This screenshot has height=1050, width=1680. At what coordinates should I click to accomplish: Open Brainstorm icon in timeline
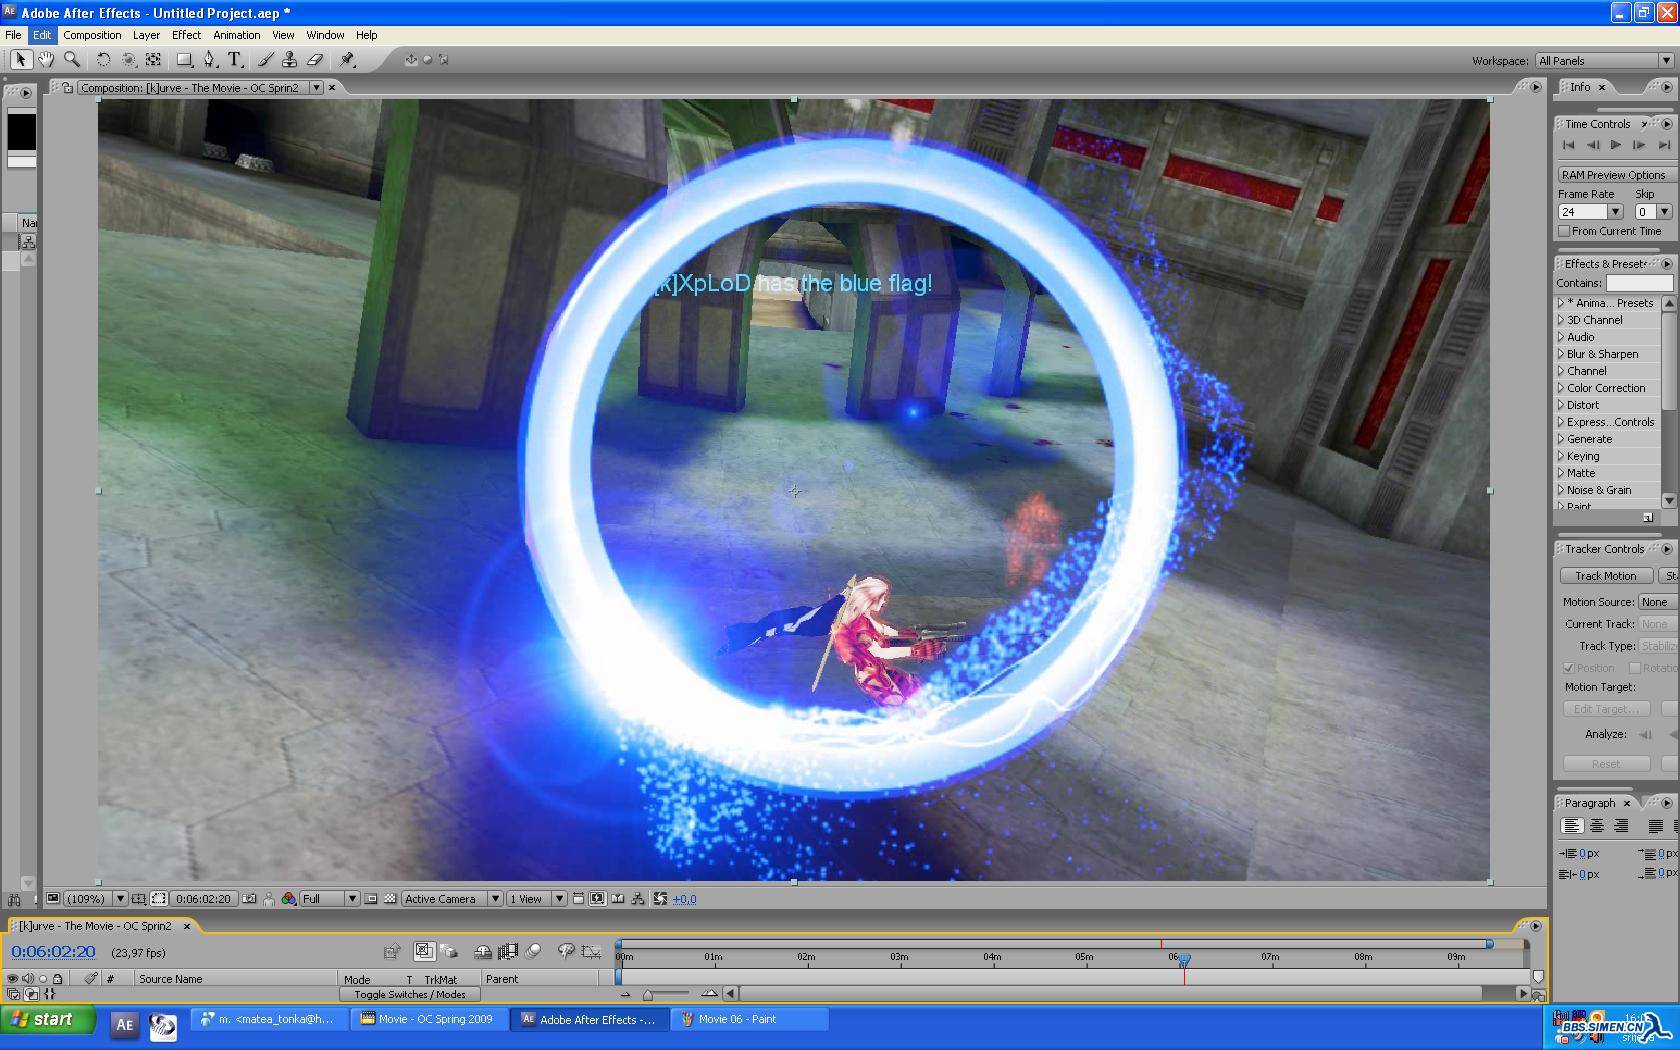pos(566,952)
